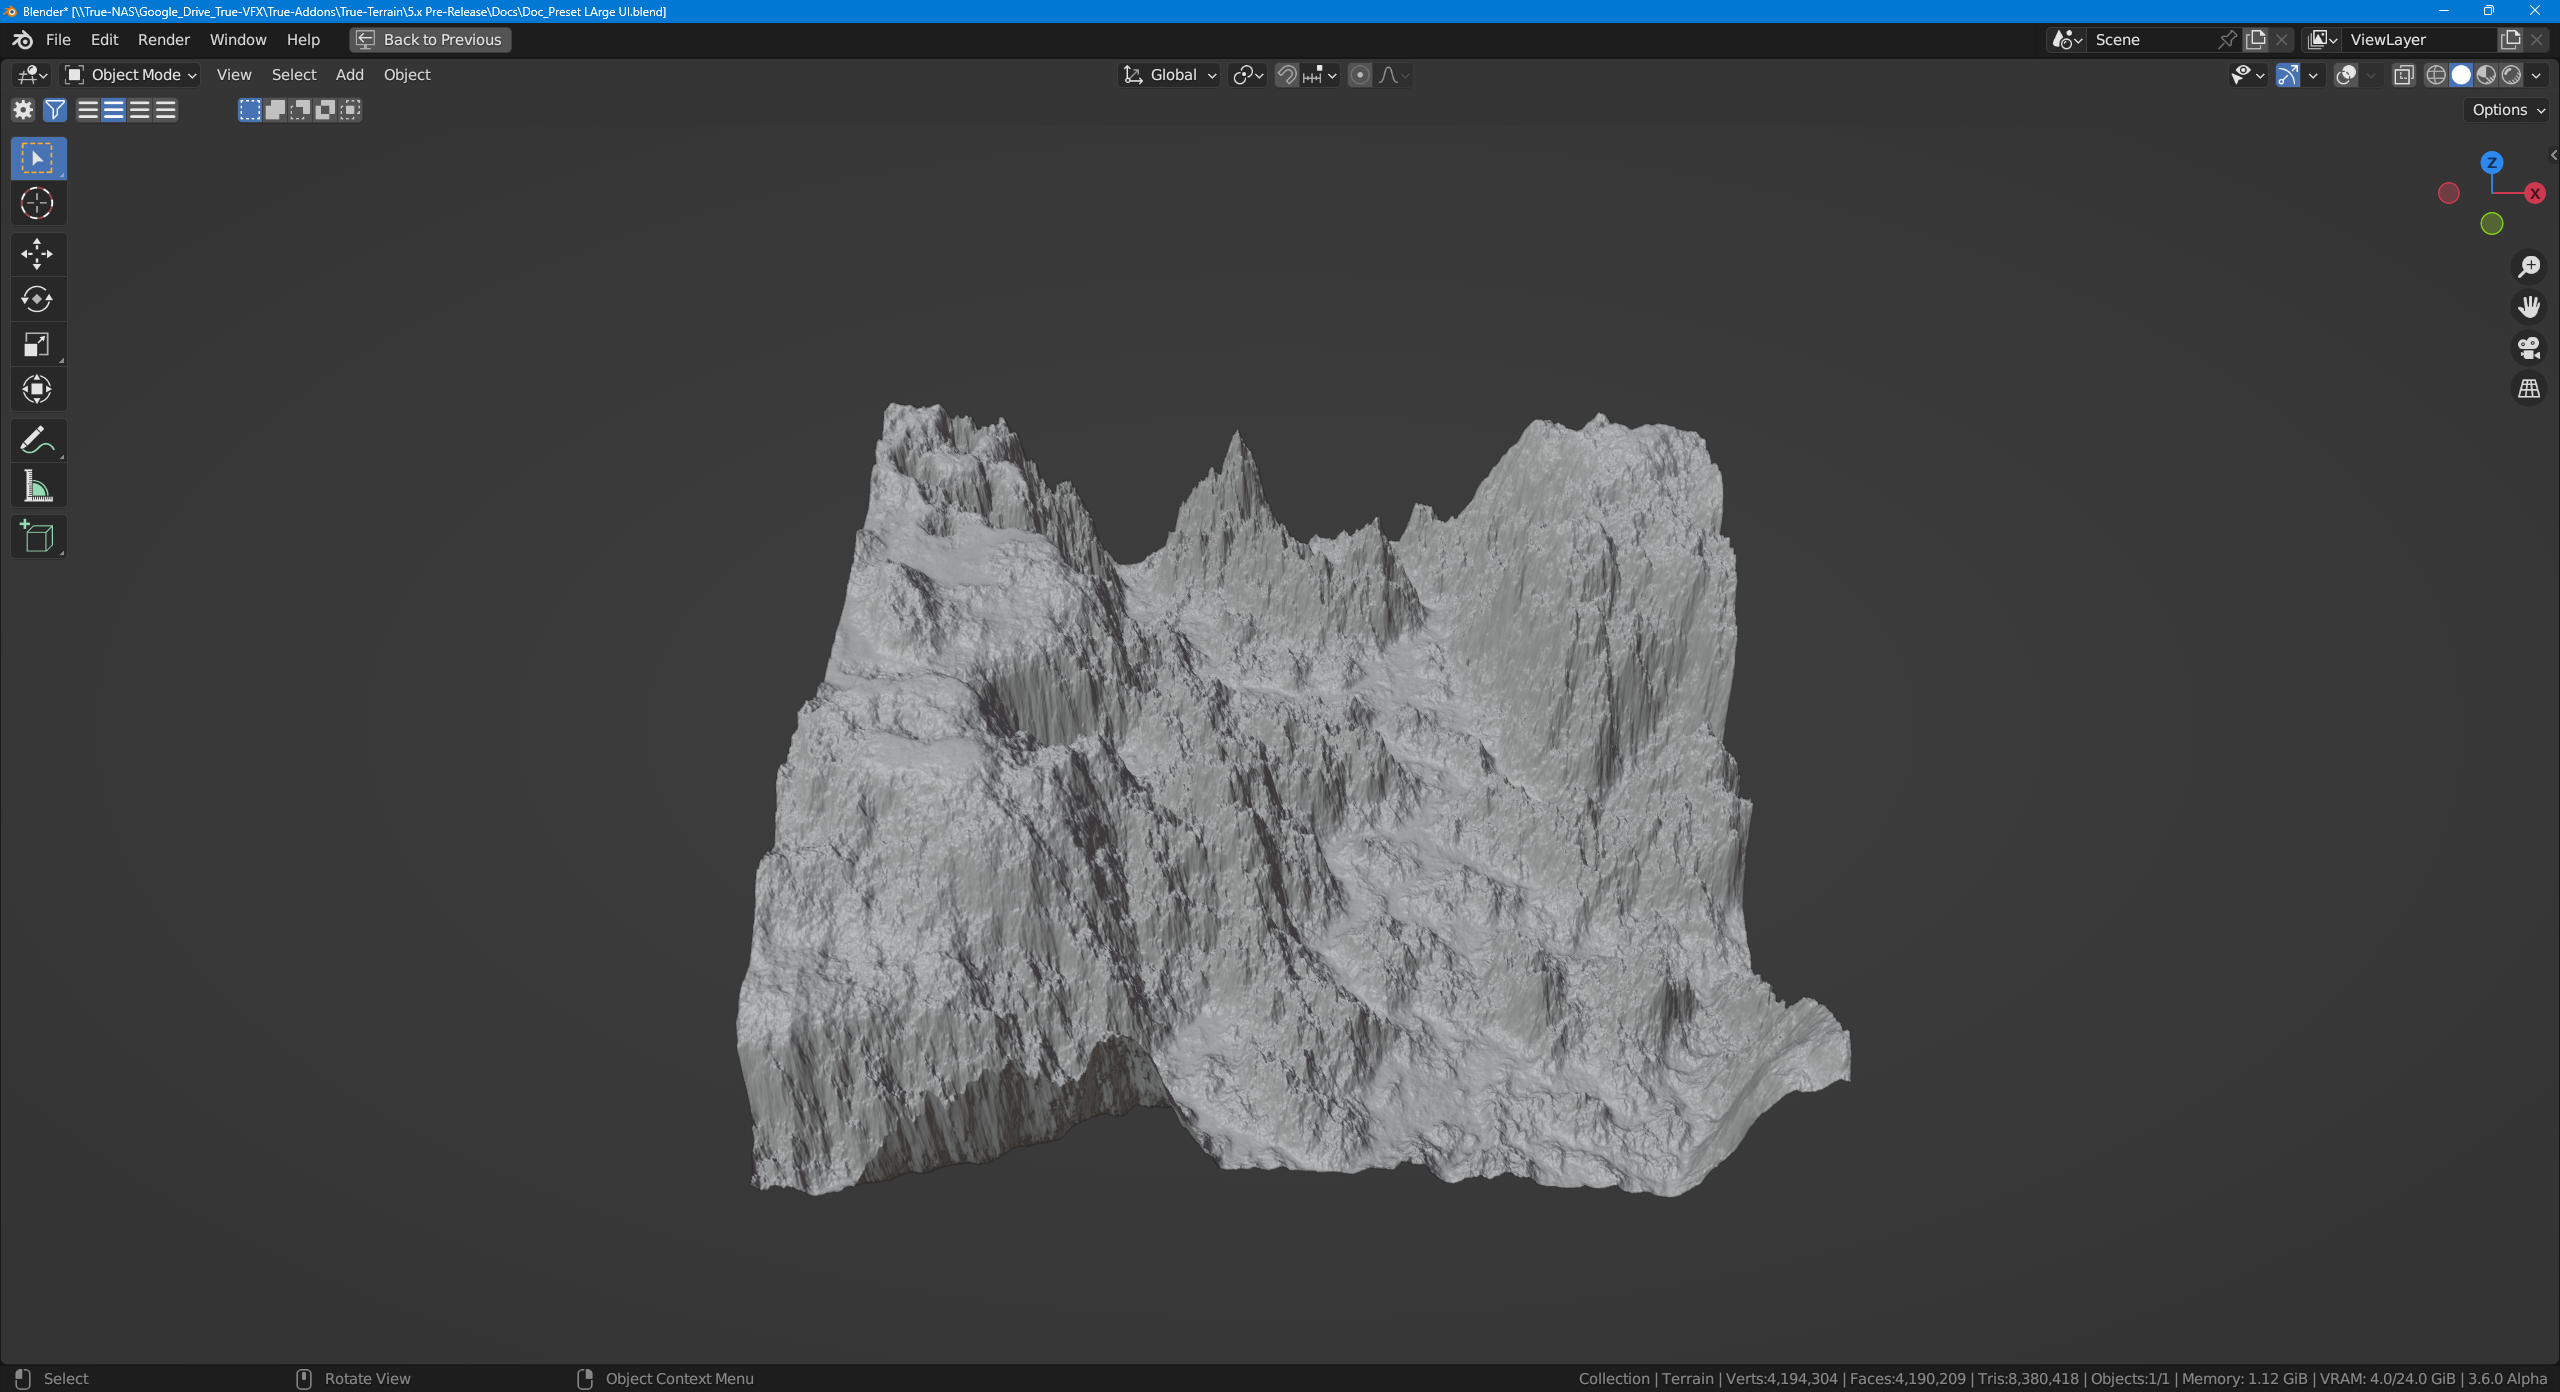2560x1392 pixels.
Task: Open the Object Mode dropdown
Action: click(x=130, y=75)
